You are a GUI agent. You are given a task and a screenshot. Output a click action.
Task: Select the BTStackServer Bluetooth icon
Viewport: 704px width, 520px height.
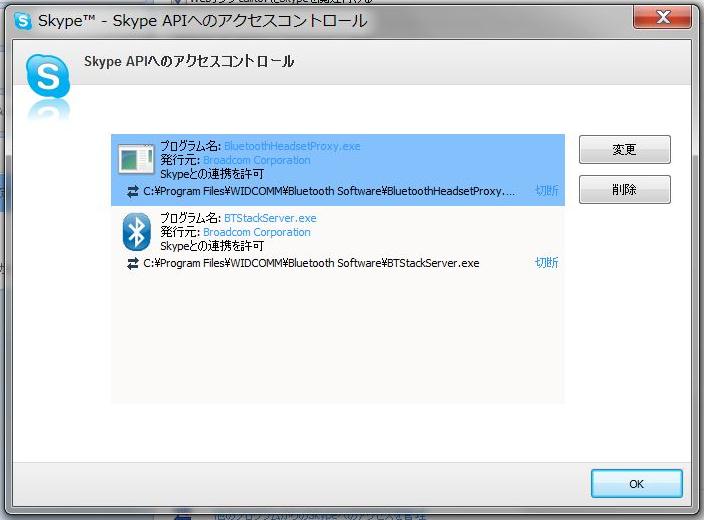point(136,232)
